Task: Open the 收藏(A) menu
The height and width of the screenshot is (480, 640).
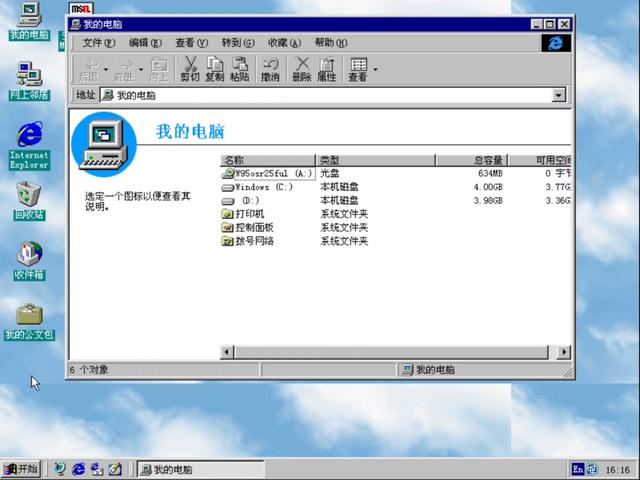Action: click(x=284, y=43)
